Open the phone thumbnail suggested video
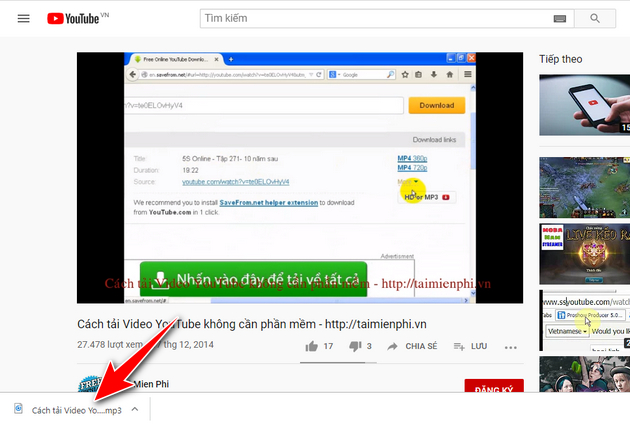The height and width of the screenshot is (424, 630). [585, 105]
